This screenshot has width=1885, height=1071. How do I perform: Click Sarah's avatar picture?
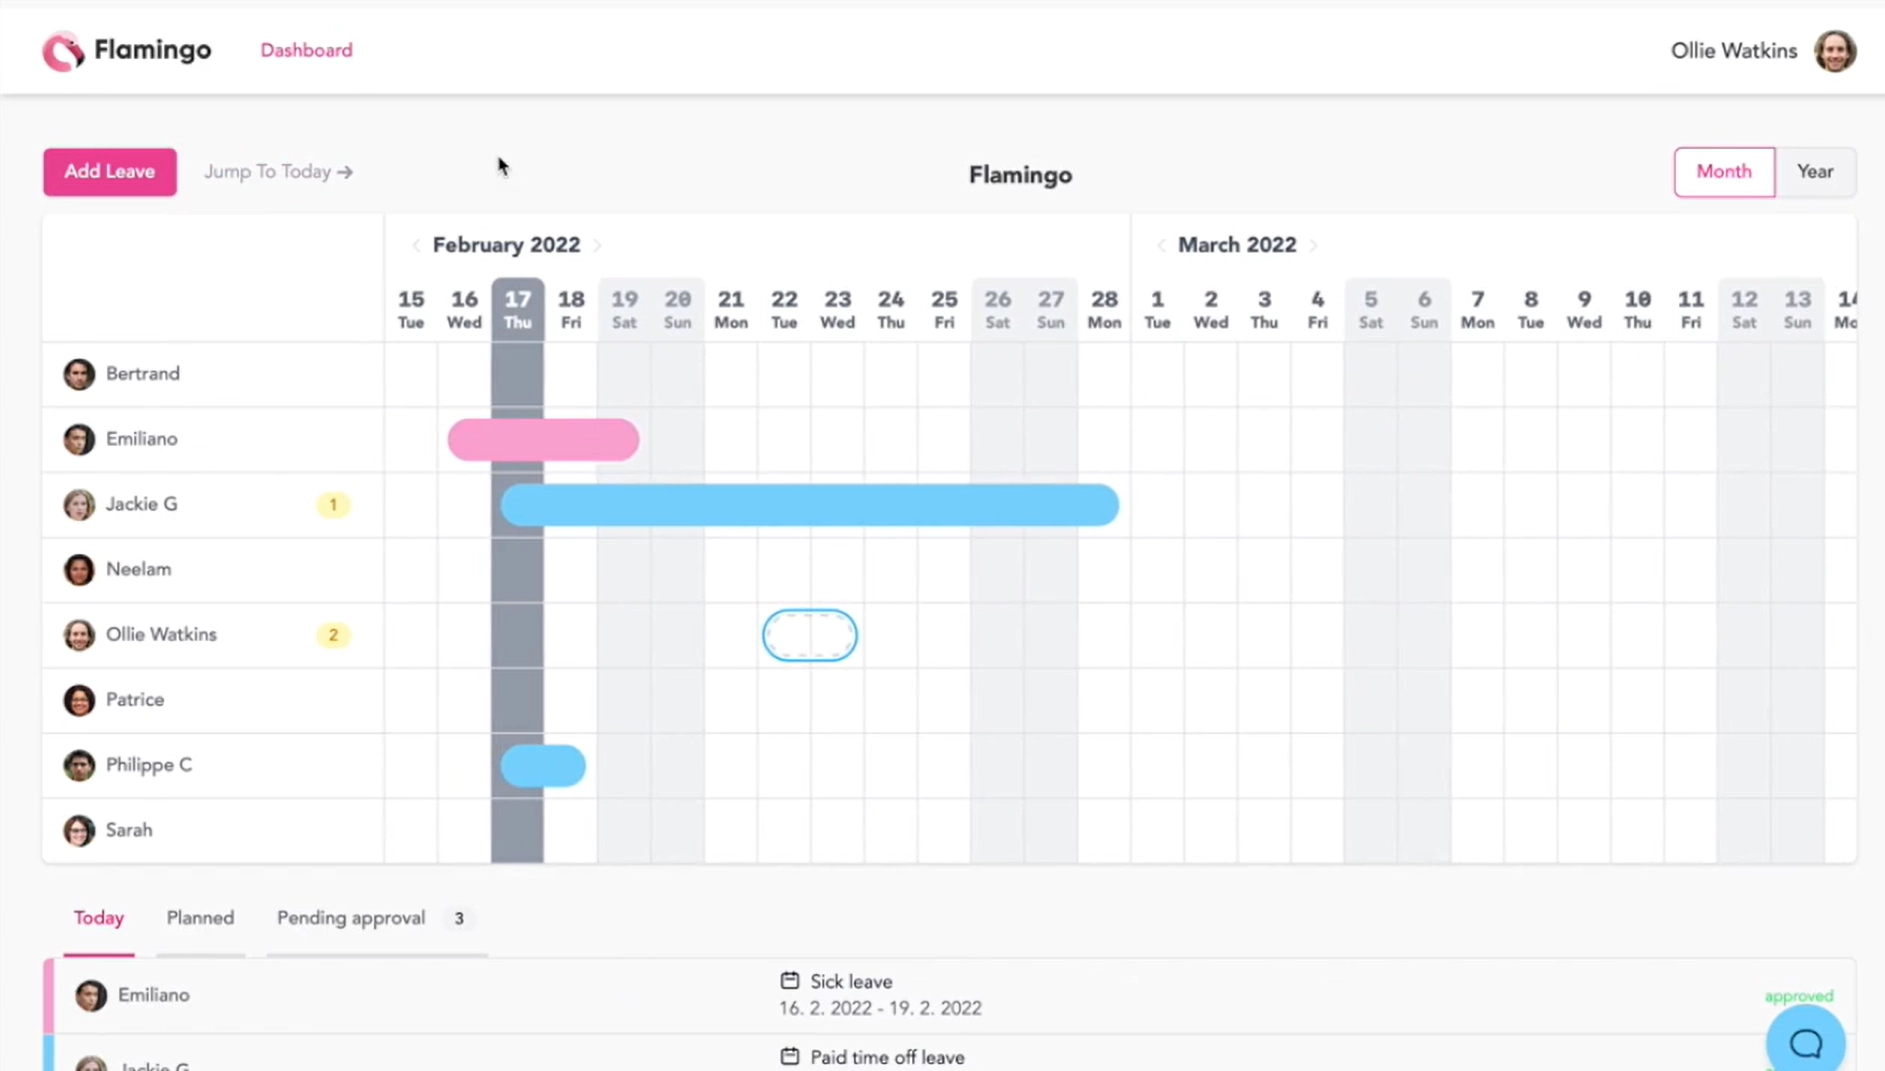click(x=79, y=830)
